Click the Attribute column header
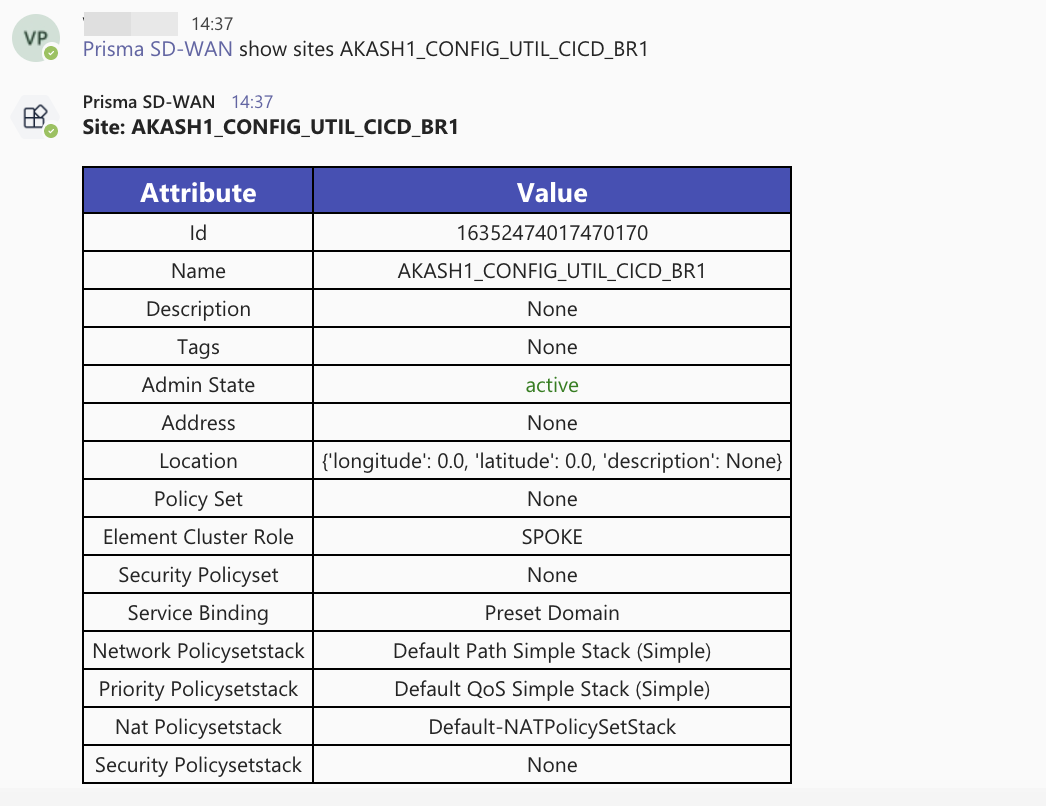 point(198,191)
